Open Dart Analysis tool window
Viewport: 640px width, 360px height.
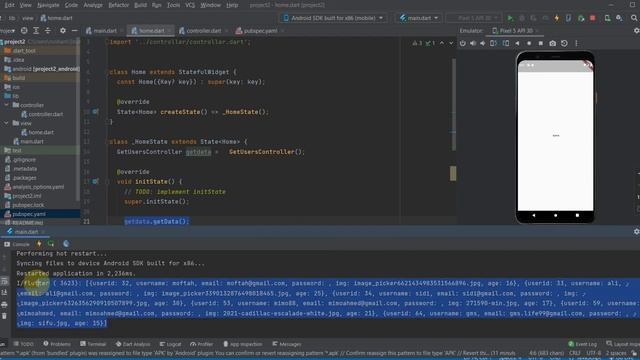coord(133,344)
